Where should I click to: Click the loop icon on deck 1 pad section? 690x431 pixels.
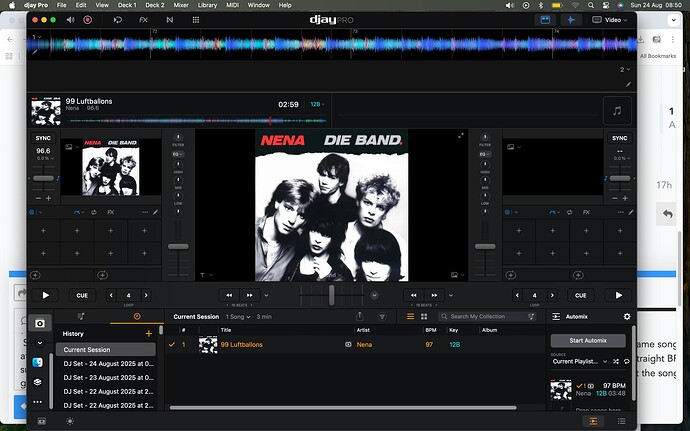[x=94, y=212]
